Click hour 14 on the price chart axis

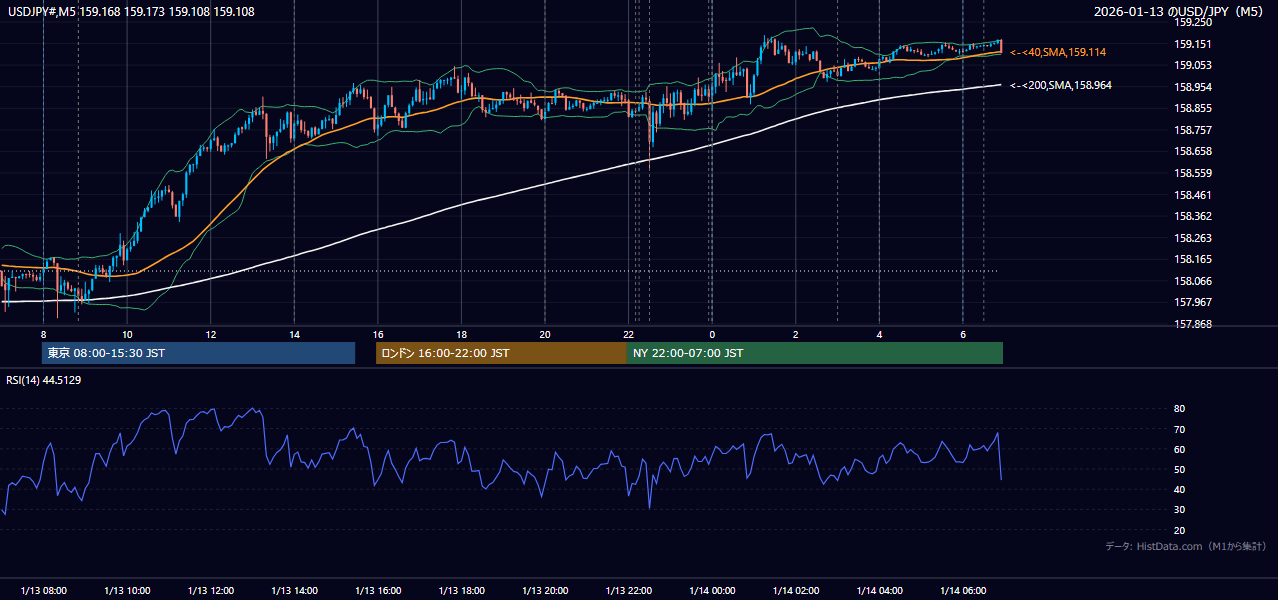pos(294,334)
